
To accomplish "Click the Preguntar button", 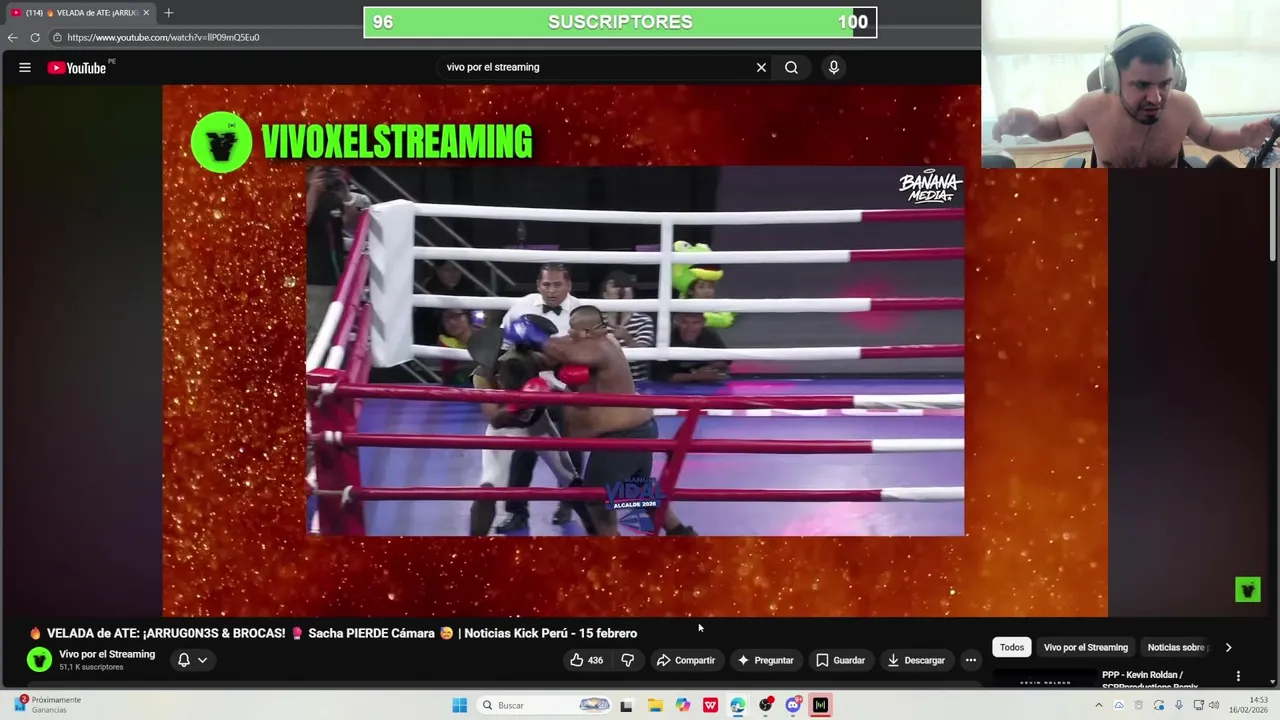I will pos(766,660).
